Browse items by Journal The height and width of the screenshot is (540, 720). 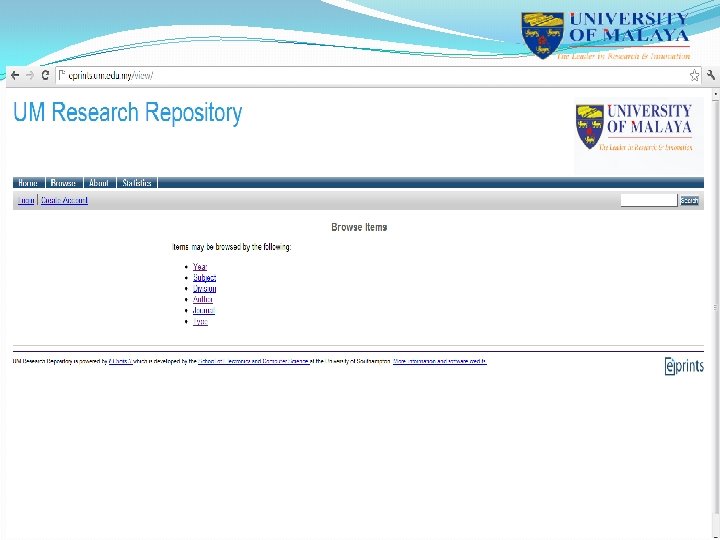(x=204, y=310)
